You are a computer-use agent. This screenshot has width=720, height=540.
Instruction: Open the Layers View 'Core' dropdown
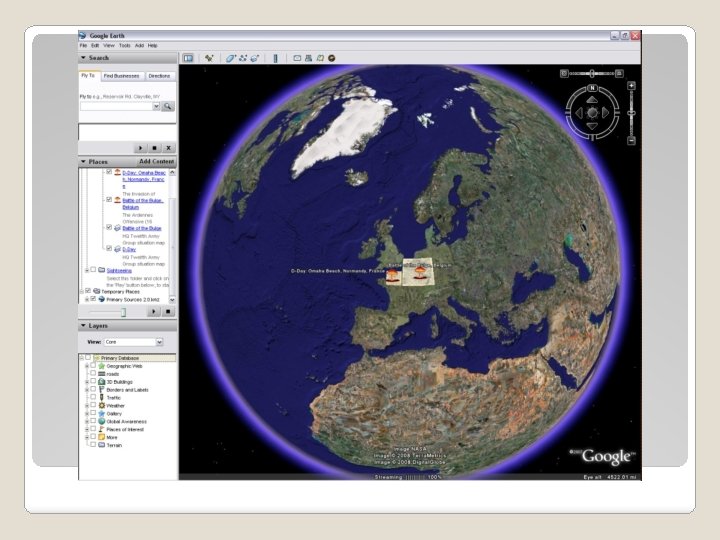click(159, 342)
